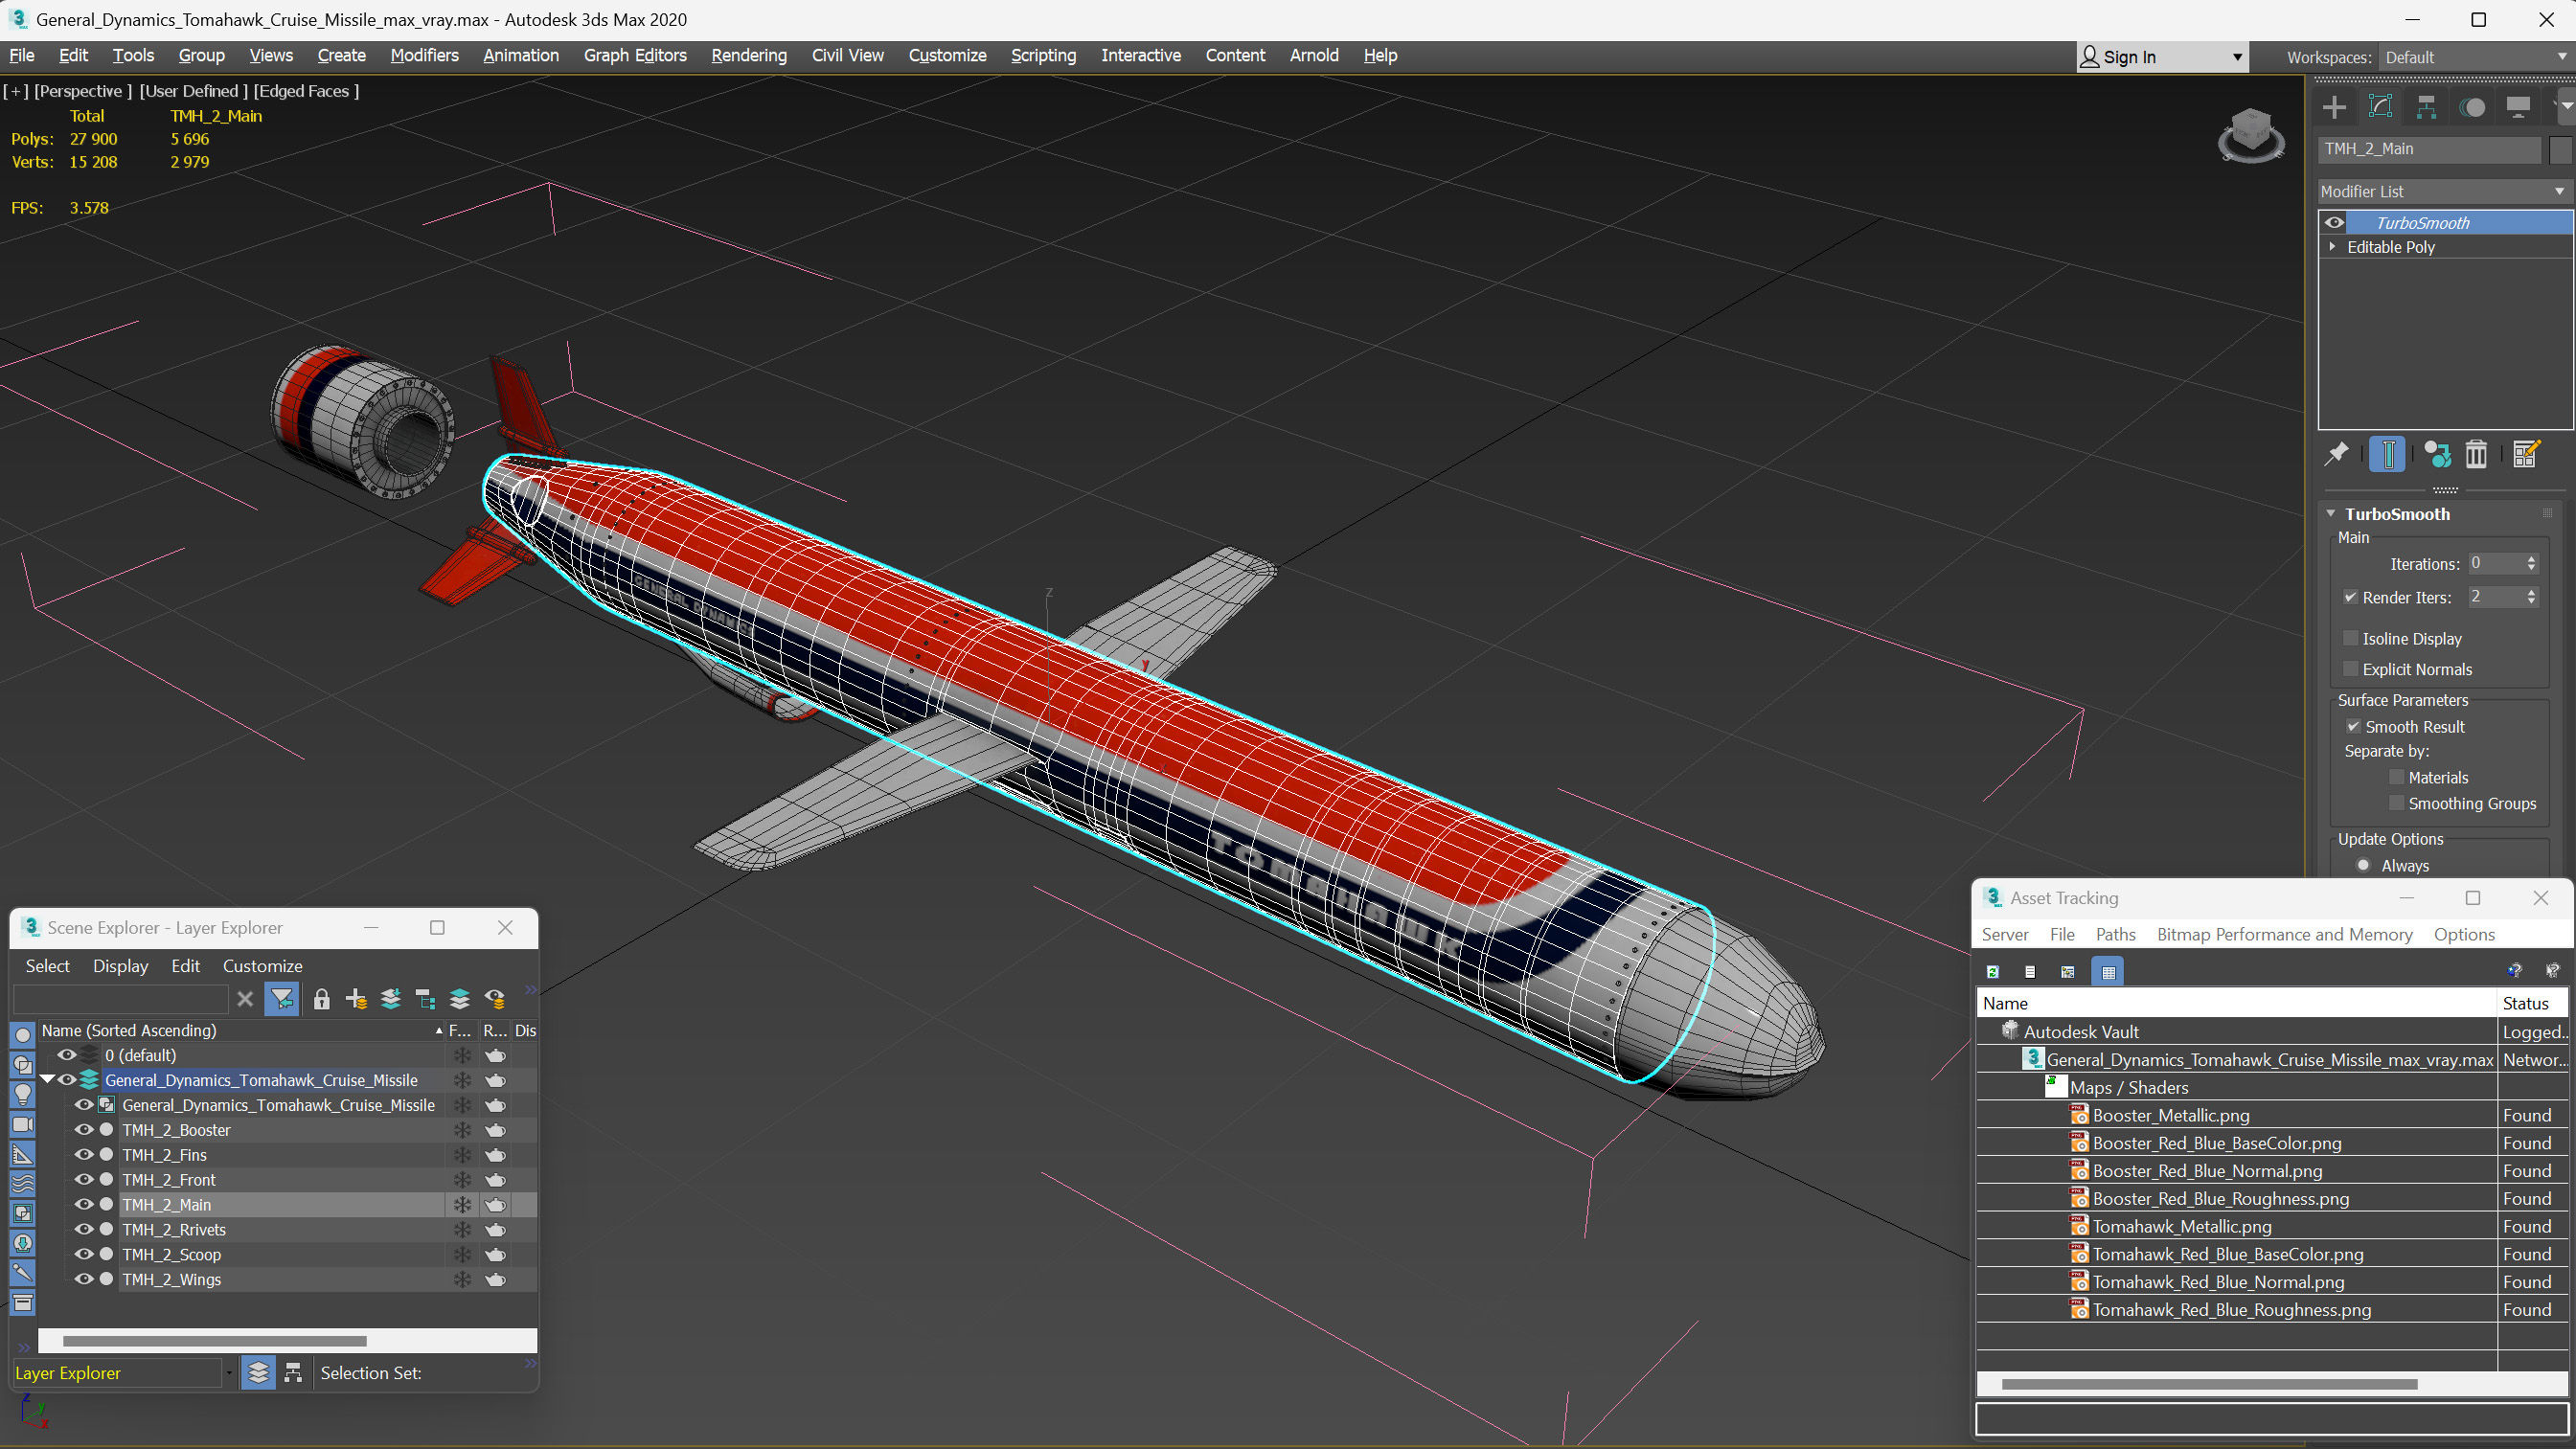The height and width of the screenshot is (1449, 2576).
Task: Collapse the General_Dynamics_Tomahawk_Cruise_Missile layer
Action: [46, 1080]
